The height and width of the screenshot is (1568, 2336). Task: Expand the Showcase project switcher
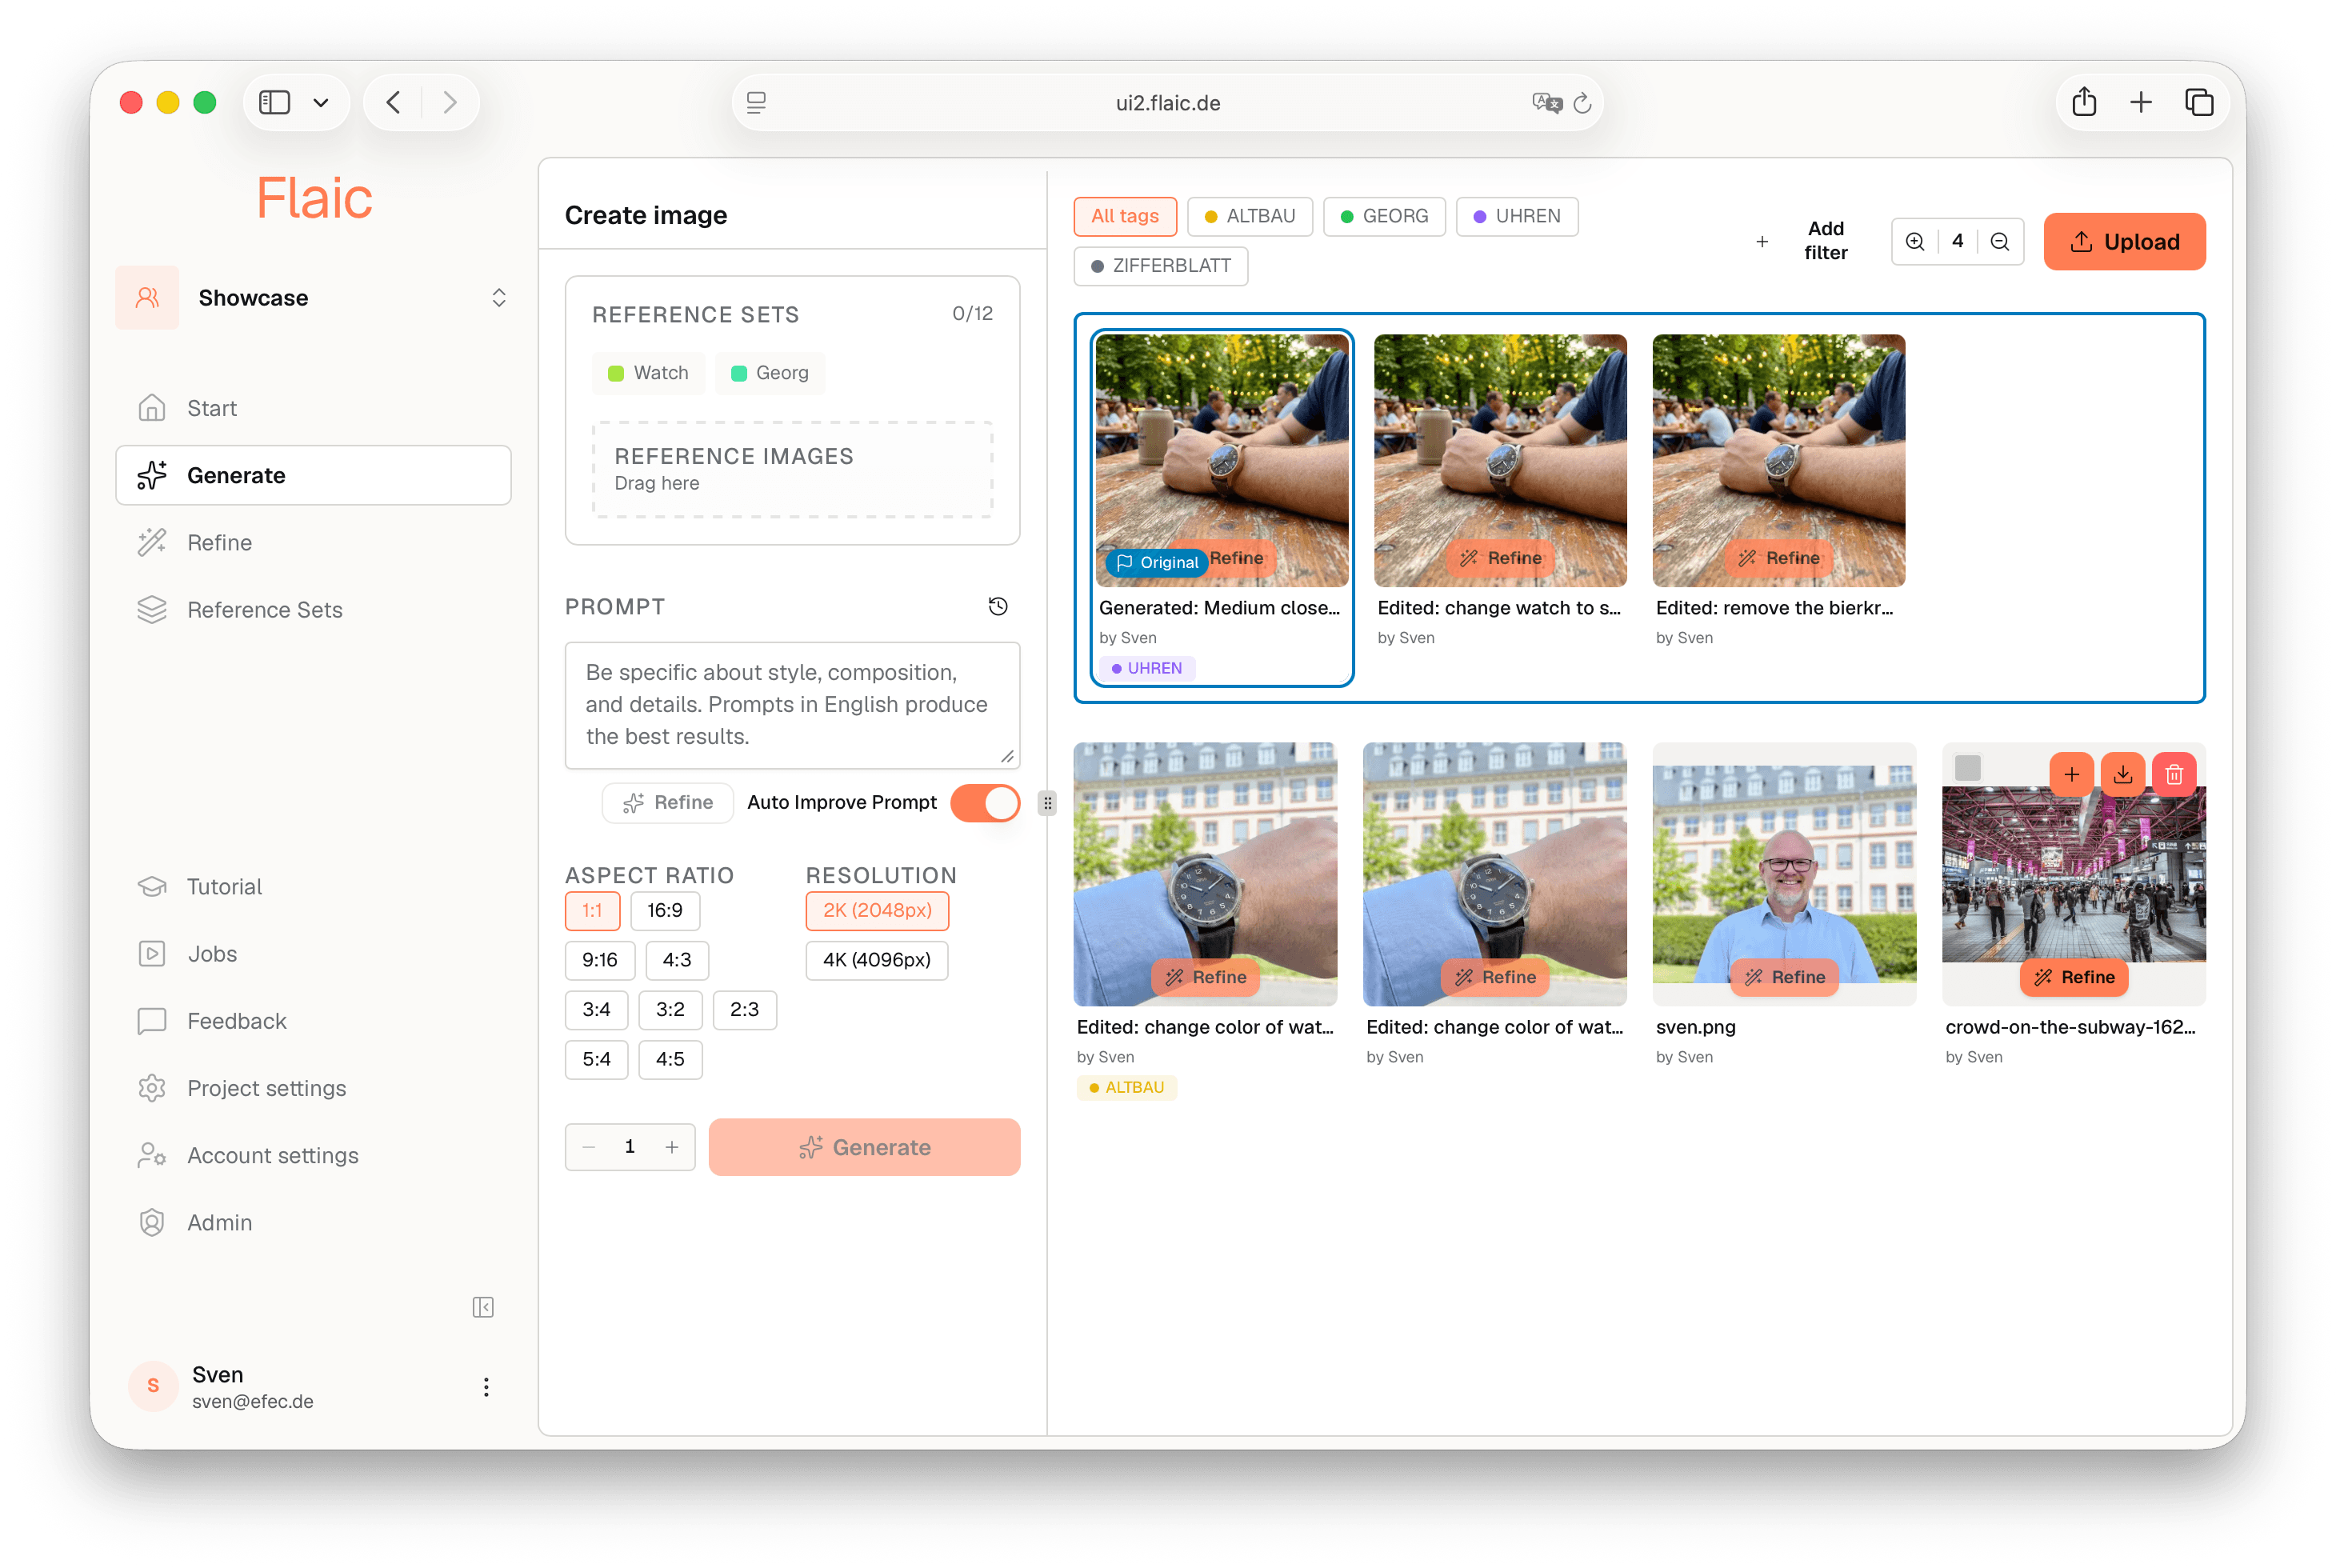(x=499, y=298)
